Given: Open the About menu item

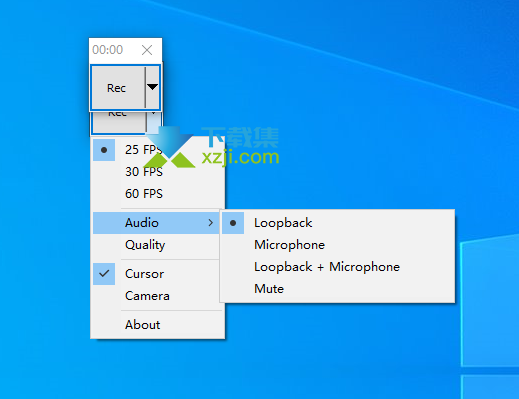Looking at the screenshot, I should tap(156, 325).
